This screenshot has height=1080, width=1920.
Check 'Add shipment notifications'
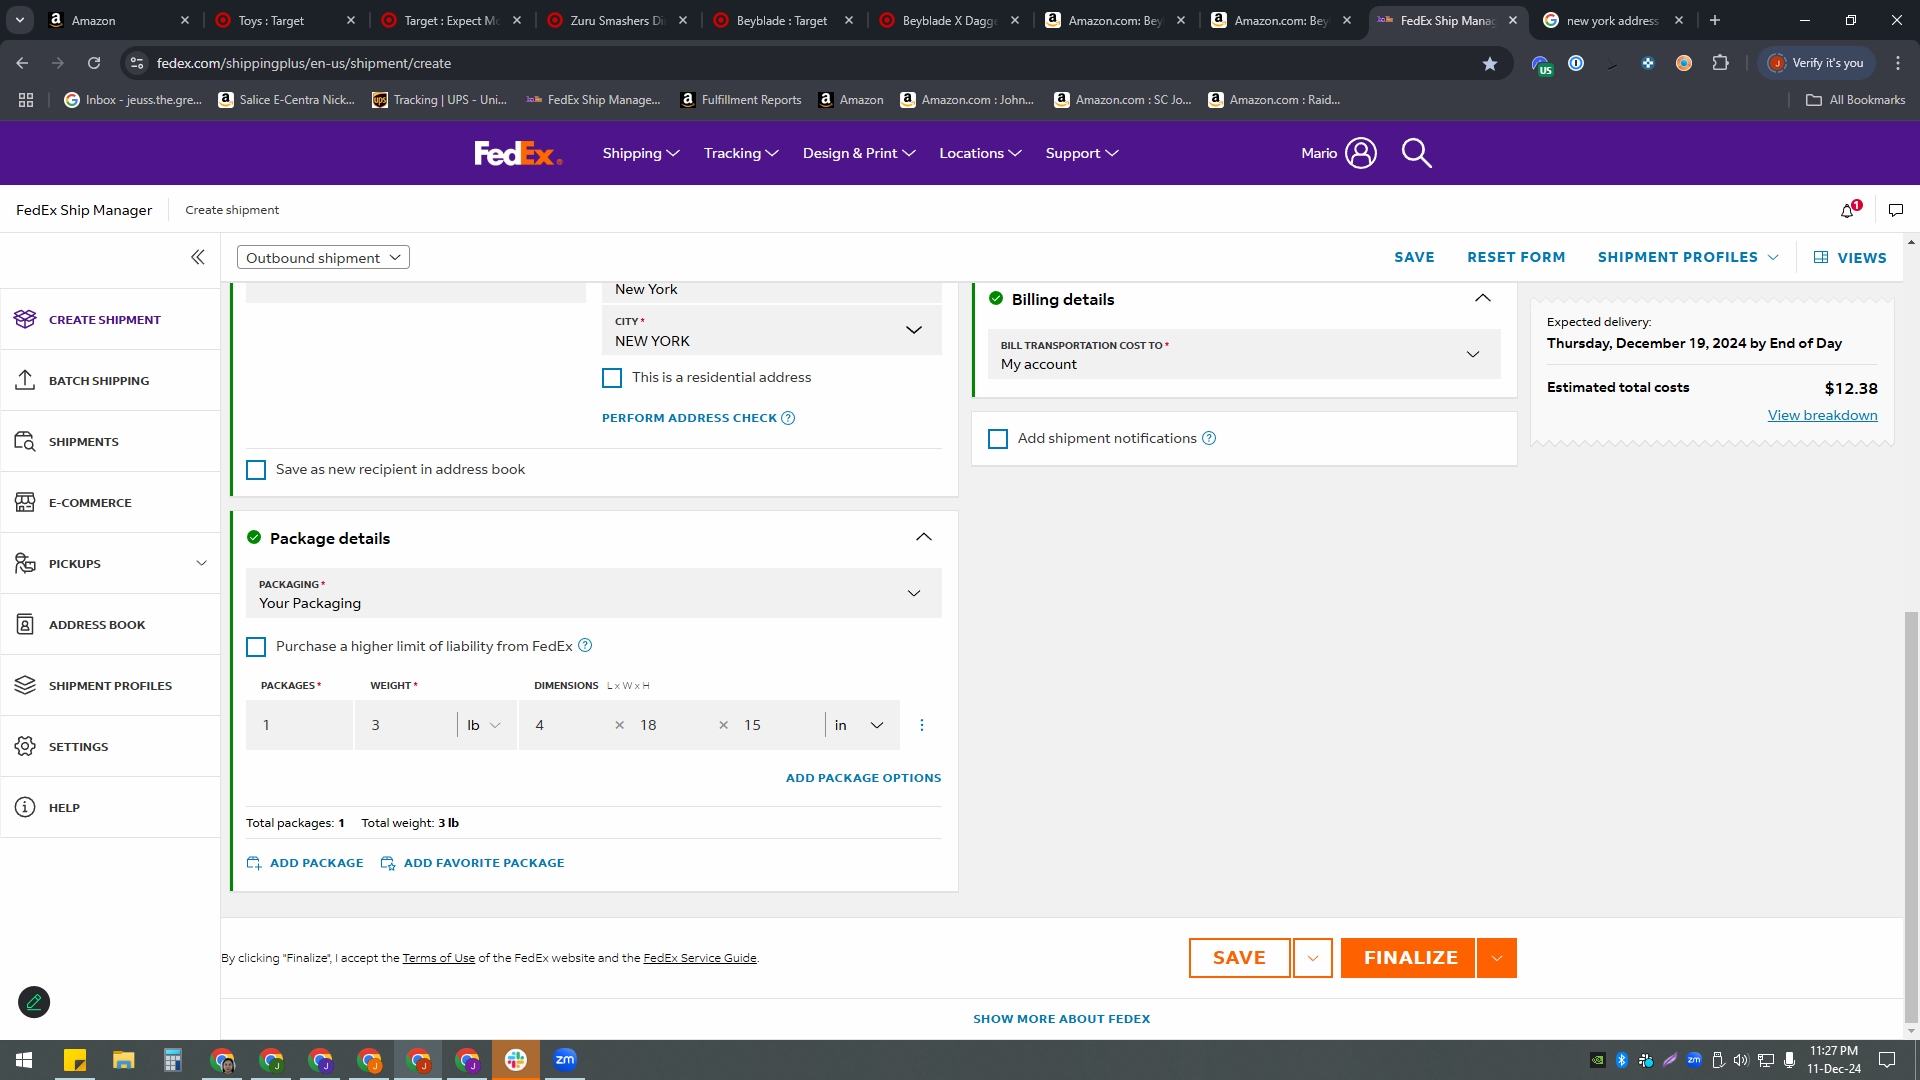pyautogui.click(x=998, y=439)
